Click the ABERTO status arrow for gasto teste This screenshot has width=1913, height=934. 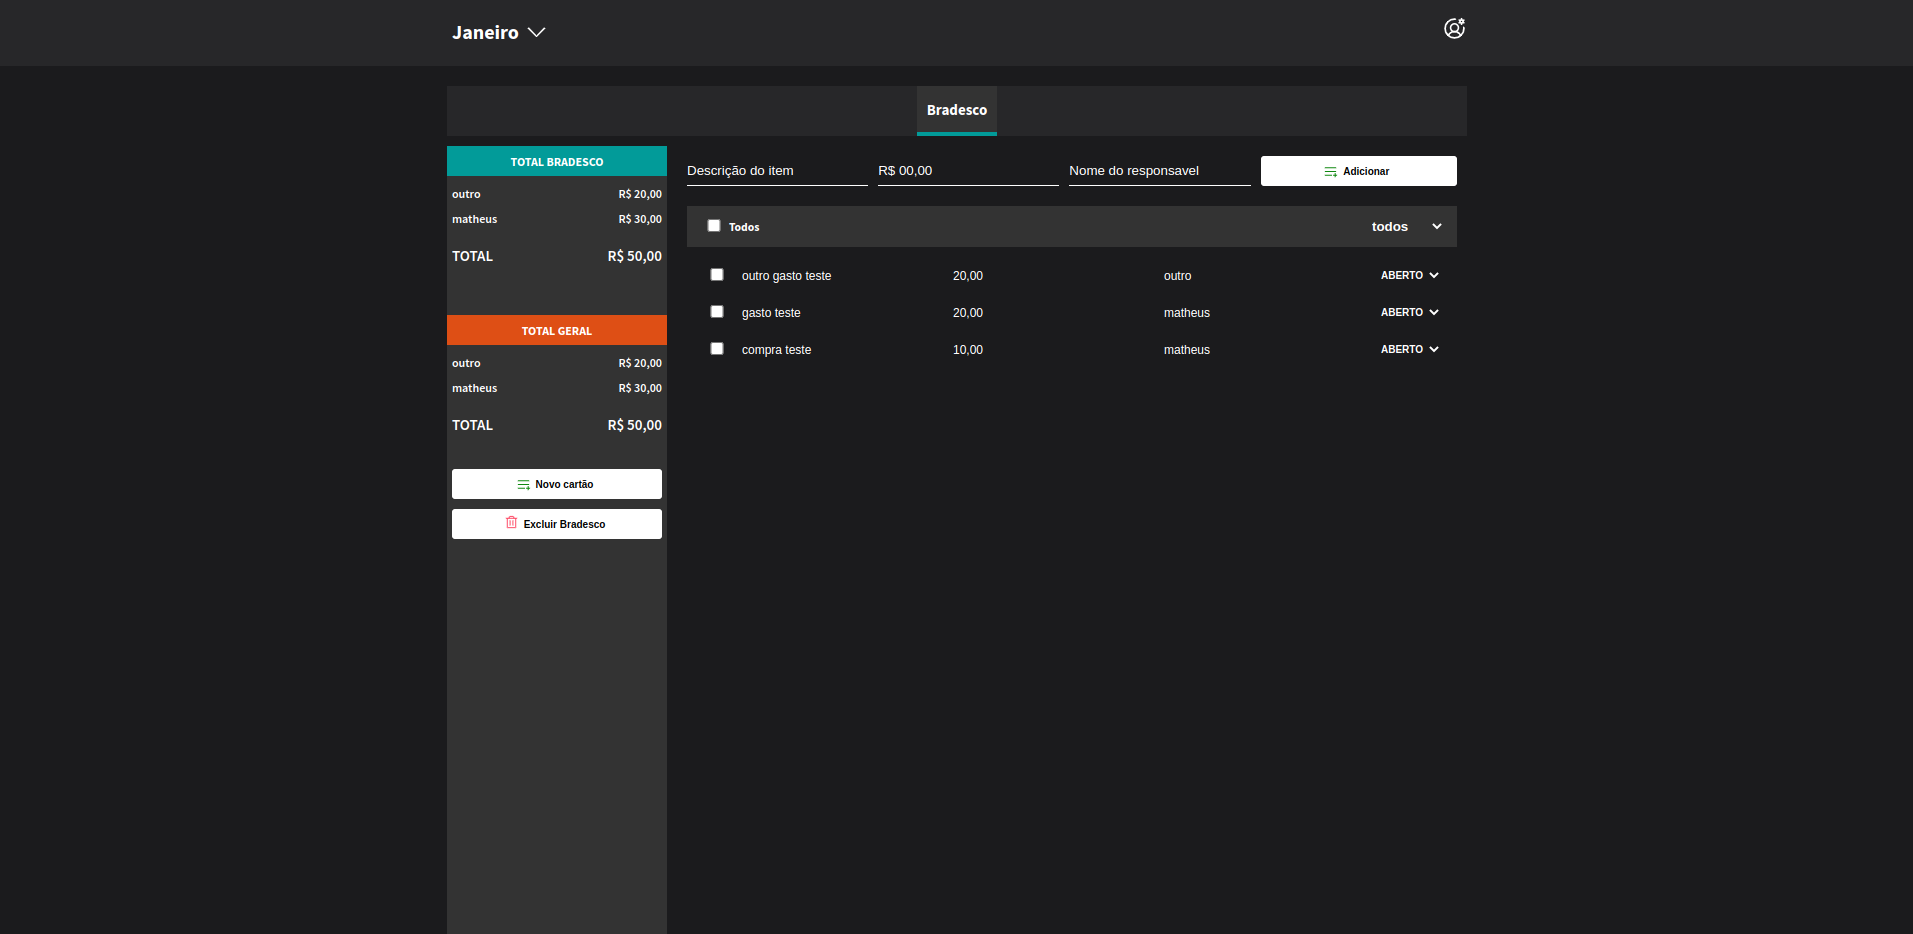tap(1434, 312)
